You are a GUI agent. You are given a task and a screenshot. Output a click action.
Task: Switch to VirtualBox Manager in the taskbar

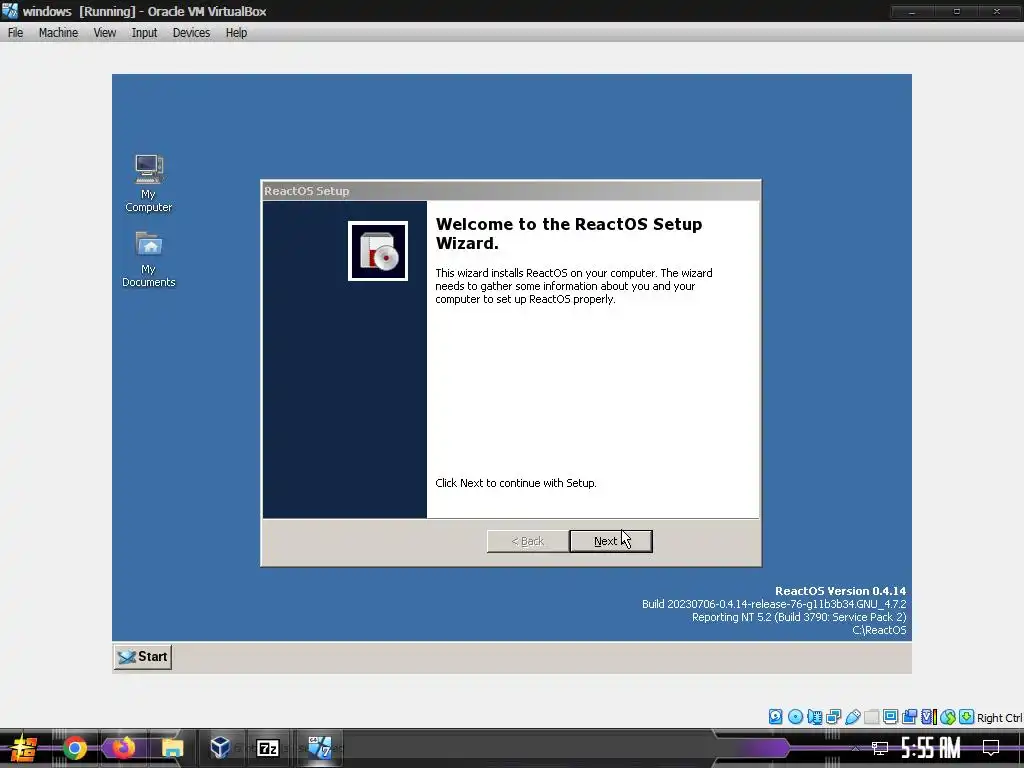tap(220, 748)
